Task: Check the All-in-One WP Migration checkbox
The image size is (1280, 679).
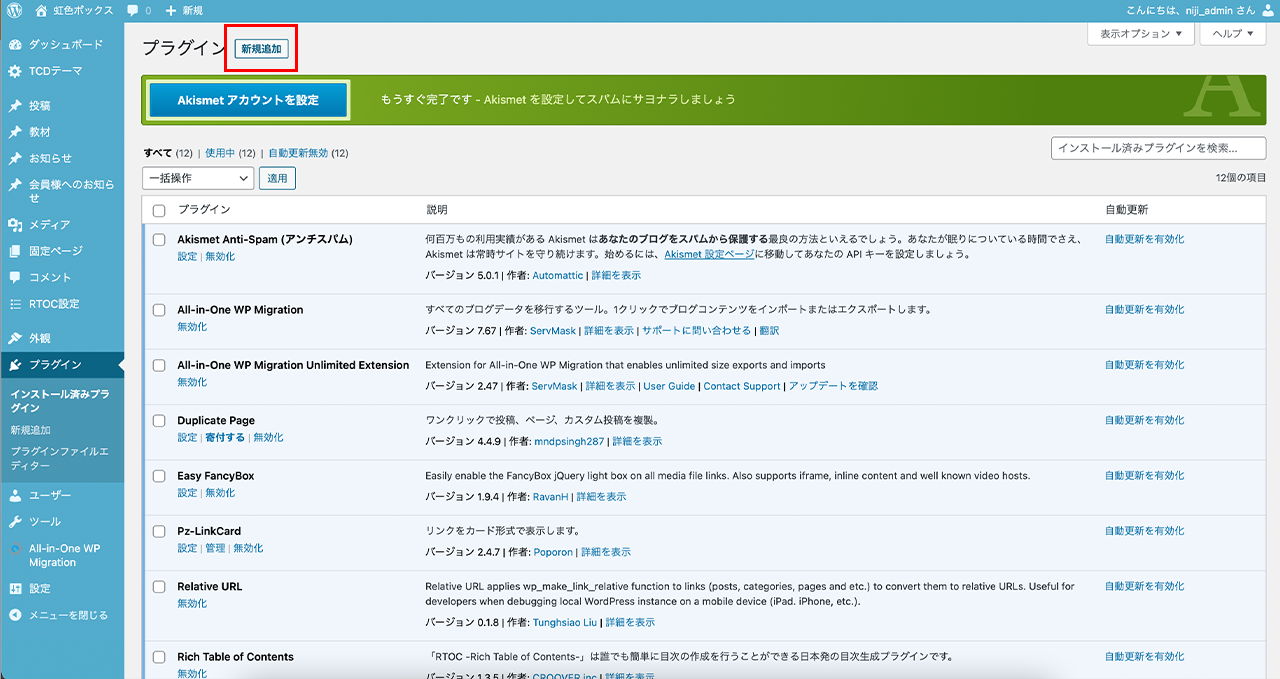Action: [159, 310]
